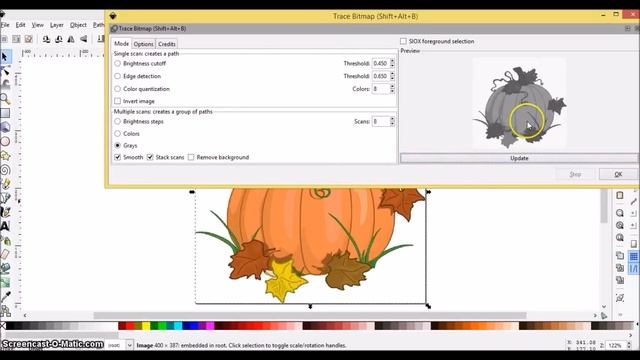Select the 3D Box tool
Screen dimensions: 640x360
click(5, 127)
